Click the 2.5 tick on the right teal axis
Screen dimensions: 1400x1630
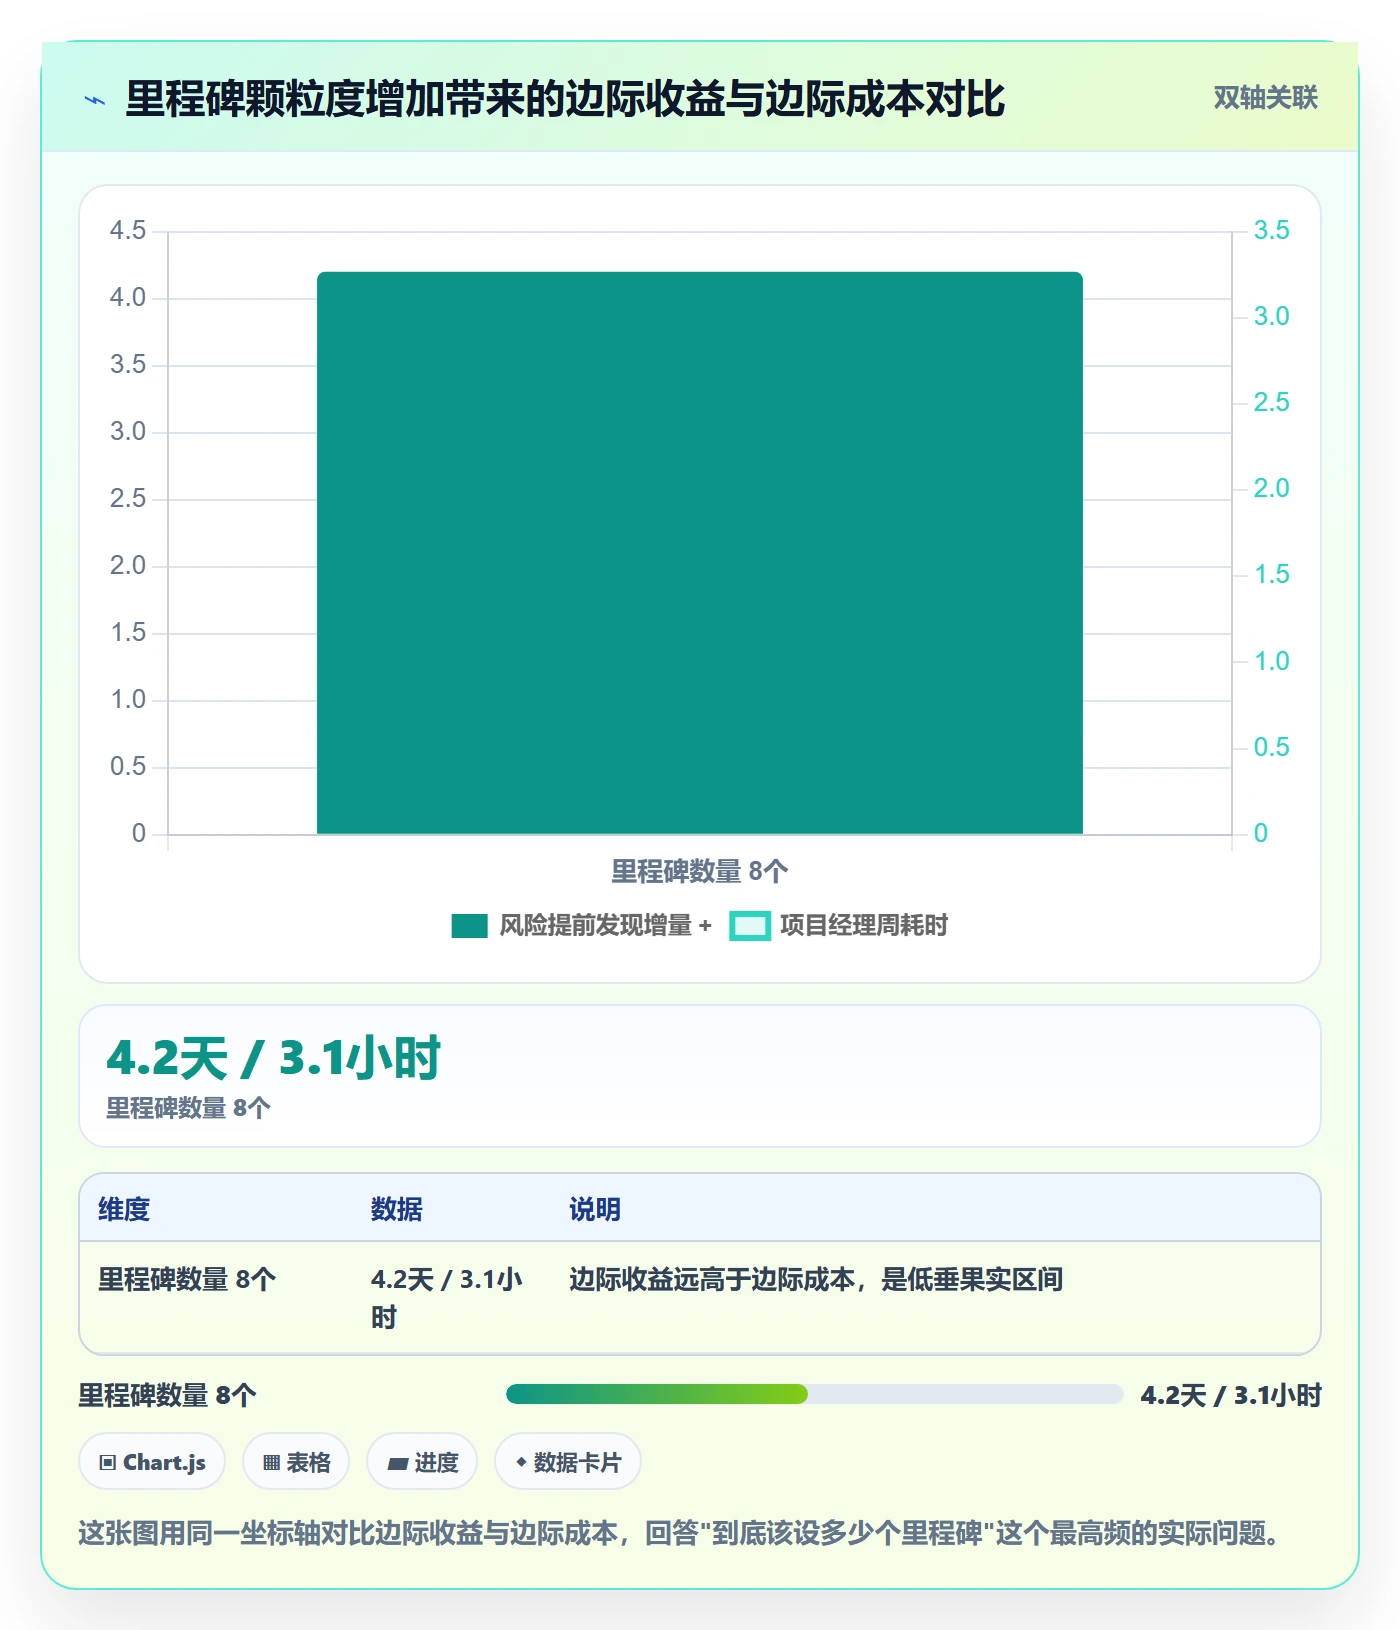click(1272, 402)
